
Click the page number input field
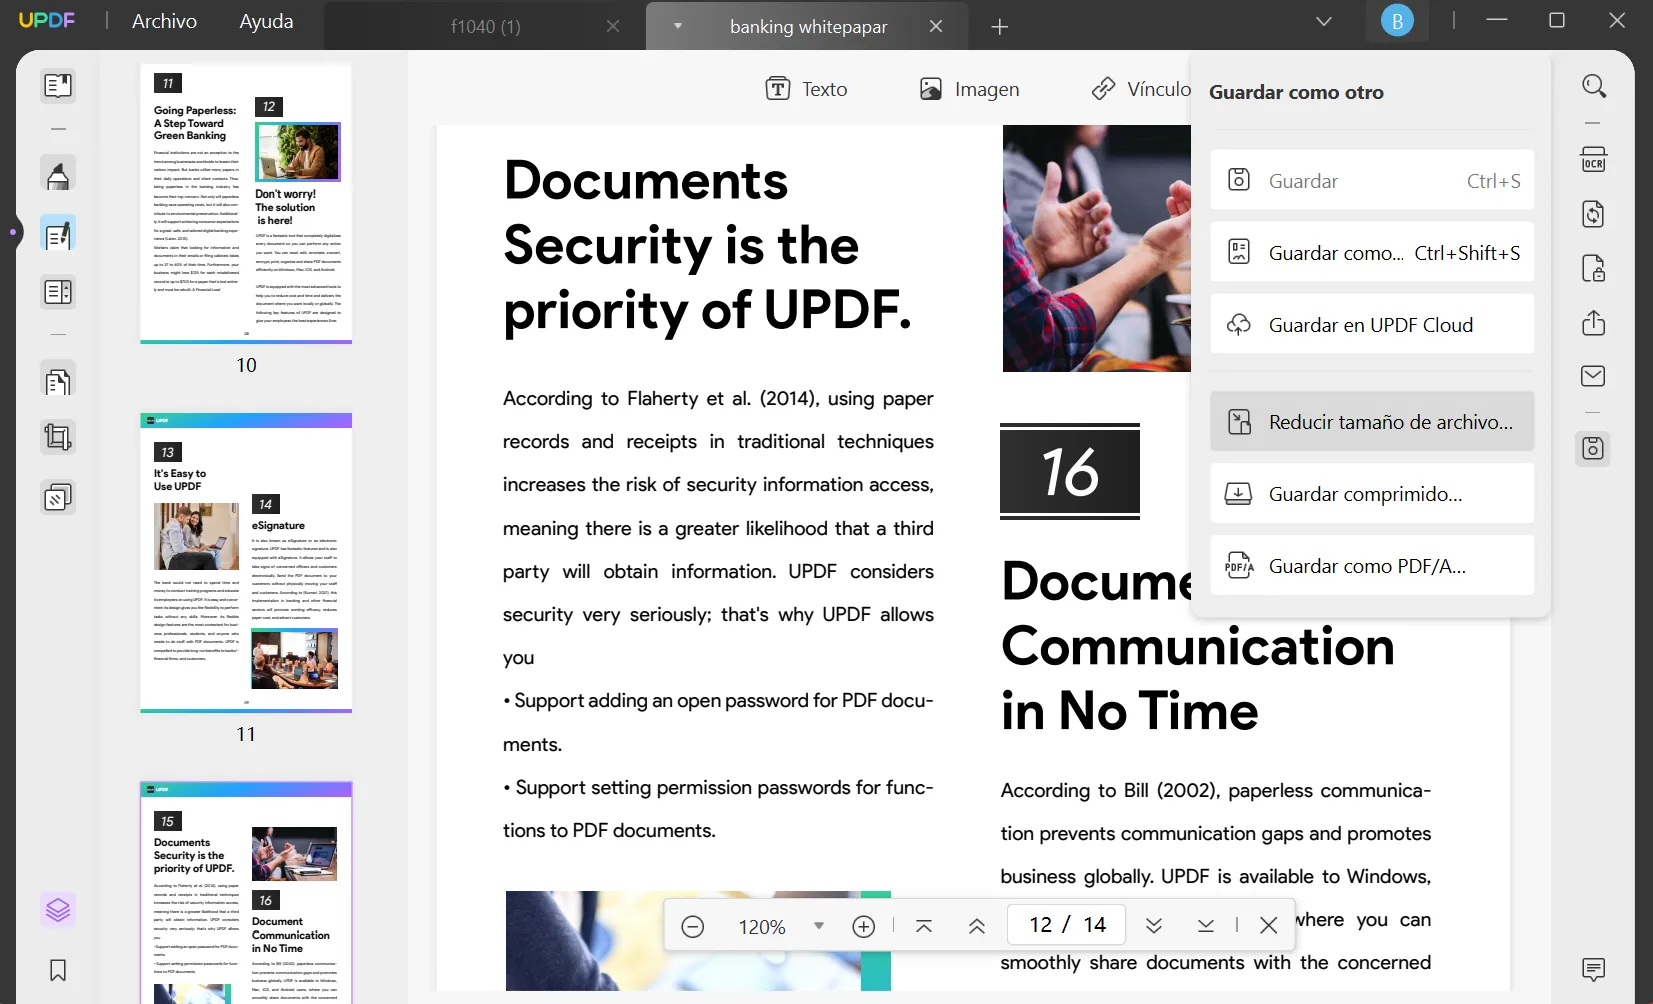(x=1067, y=925)
